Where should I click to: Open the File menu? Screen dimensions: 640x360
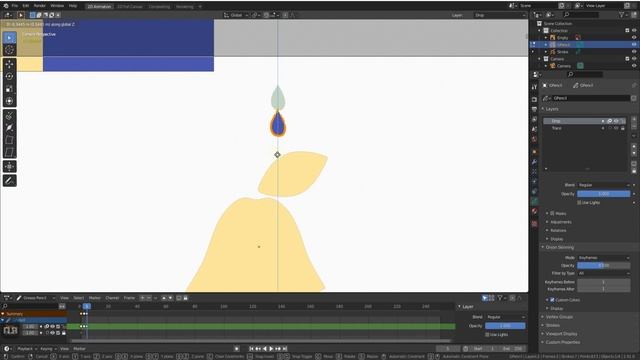[15, 6]
